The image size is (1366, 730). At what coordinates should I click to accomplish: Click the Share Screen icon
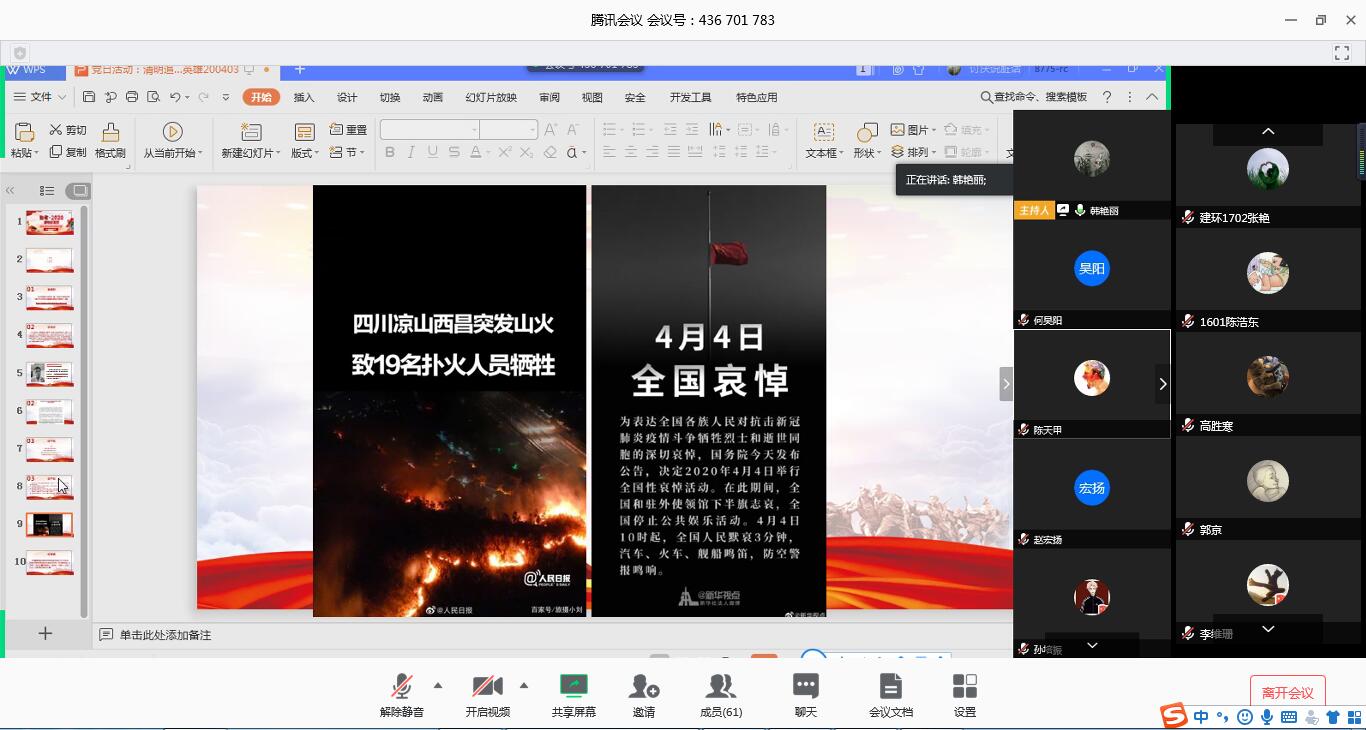pos(573,687)
